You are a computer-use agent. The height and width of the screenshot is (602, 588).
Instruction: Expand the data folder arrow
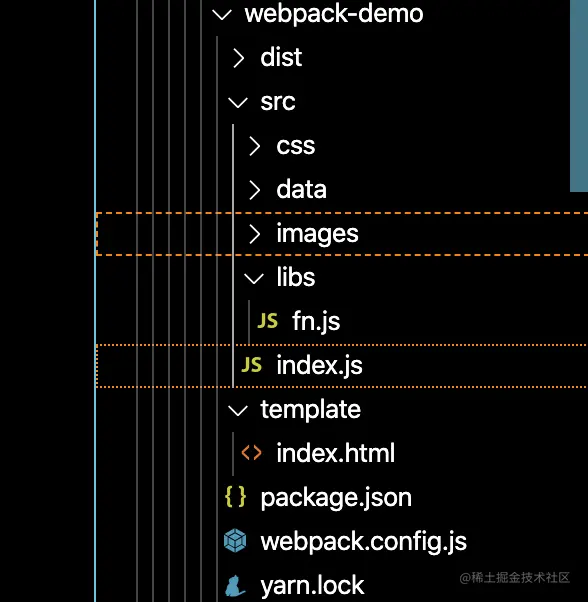[254, 190]
